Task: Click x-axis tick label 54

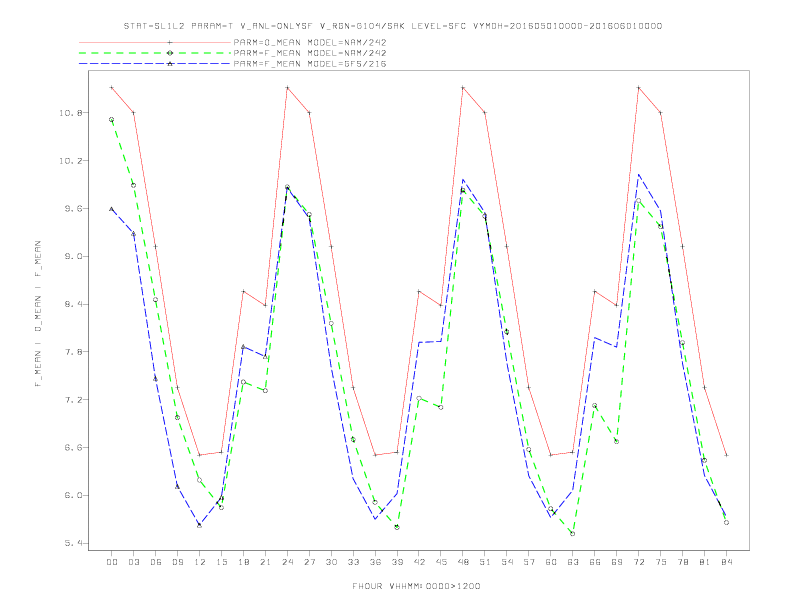Action: tap(507, 562)
